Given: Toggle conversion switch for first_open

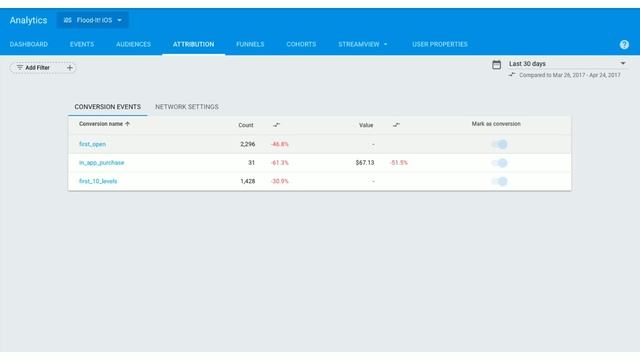Looking at the screenshot, I should click(x=499, y=144).
